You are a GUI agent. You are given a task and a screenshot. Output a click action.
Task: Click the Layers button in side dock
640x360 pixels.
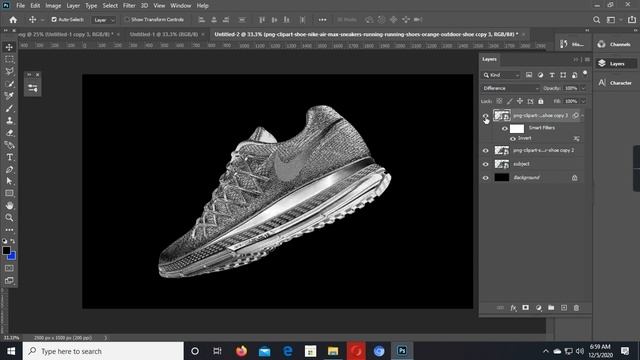pyautogui.click(x=616, y=63)
